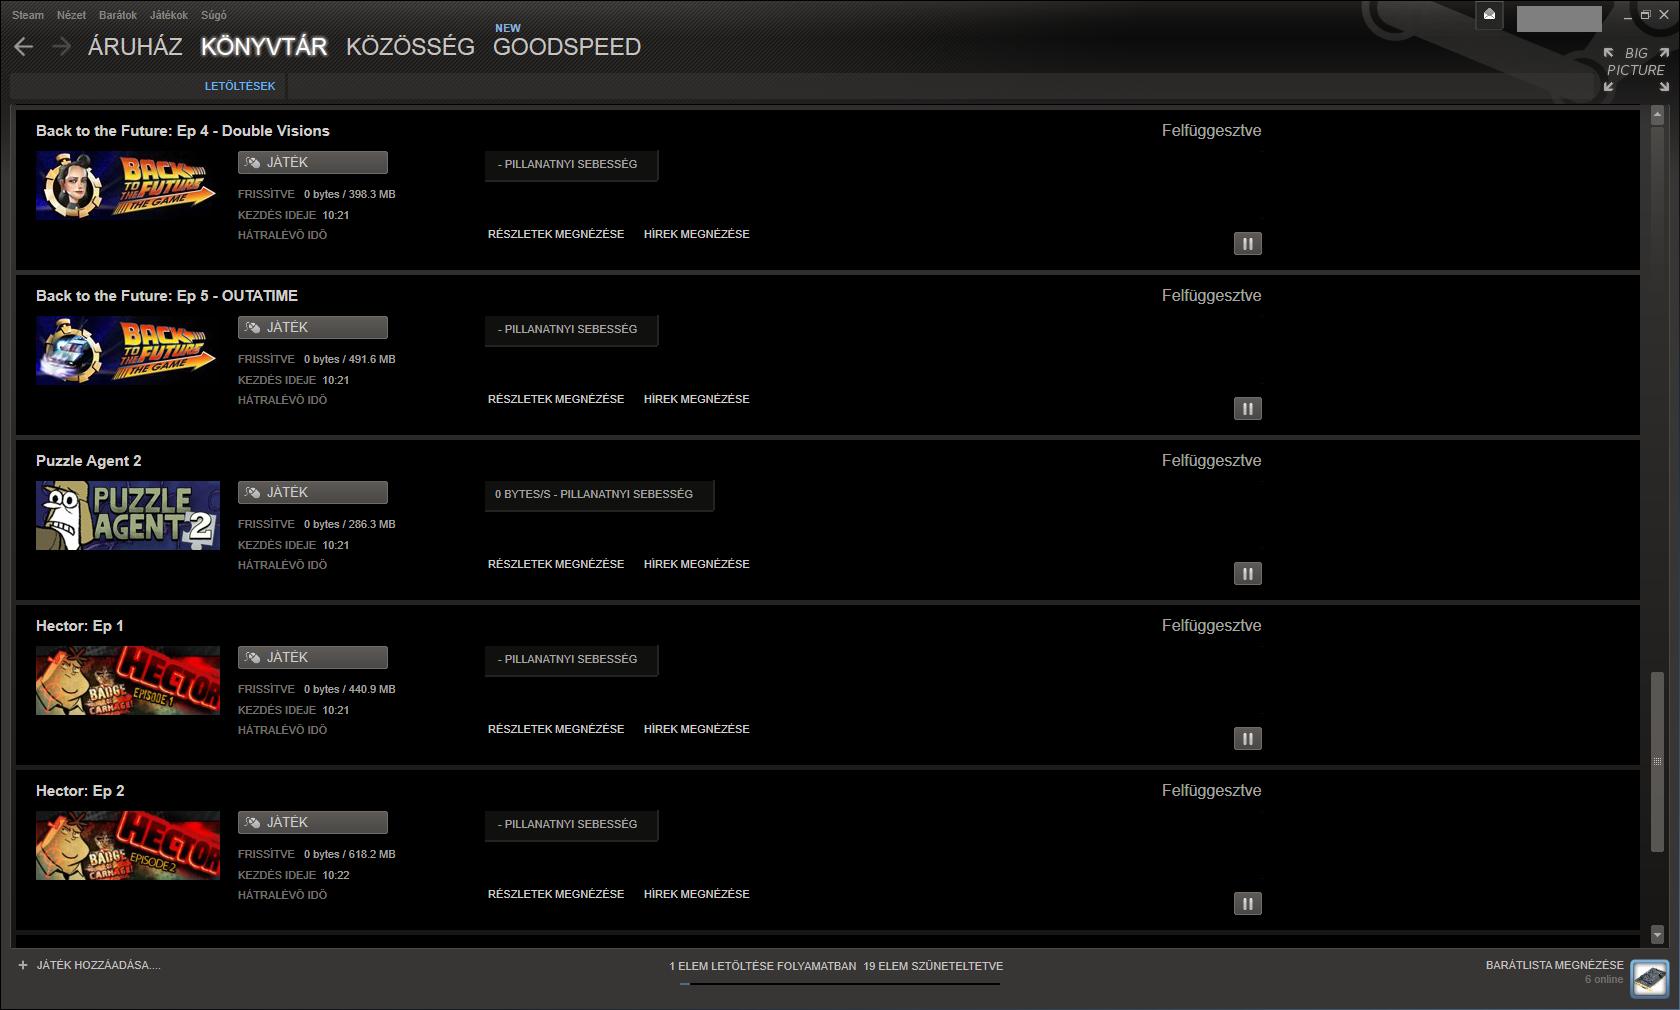Switch to Big Picture mode
This screenshot has height=1010, width=1680.
[1636, 69]
